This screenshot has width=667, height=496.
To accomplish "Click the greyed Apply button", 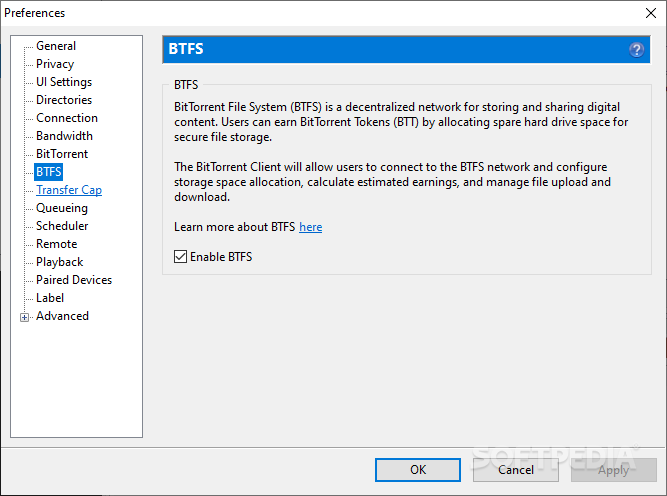I will click(613, 470).
